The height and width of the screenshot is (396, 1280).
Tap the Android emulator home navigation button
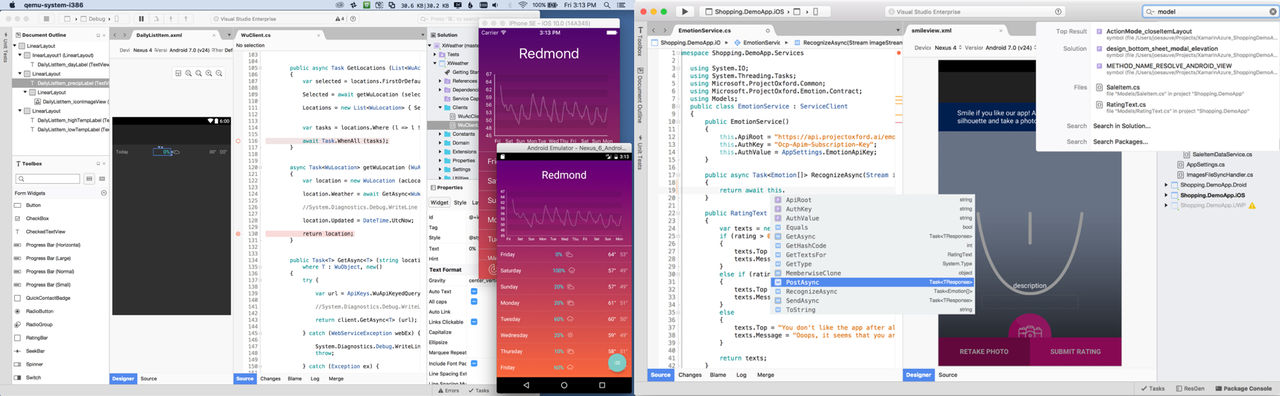[565, 384]
